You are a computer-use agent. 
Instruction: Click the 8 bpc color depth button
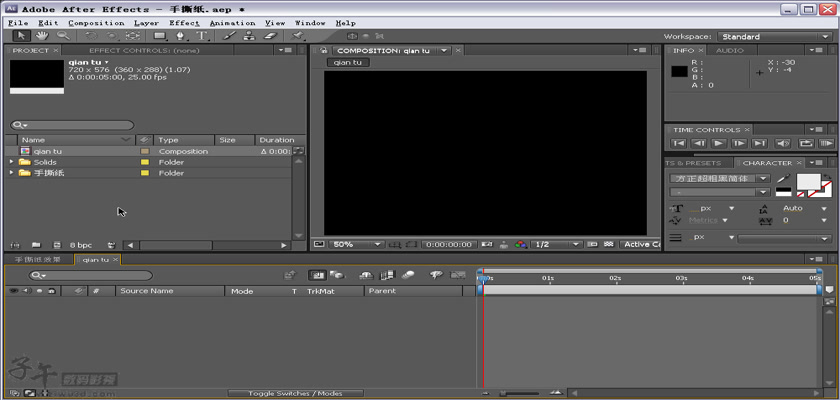coord(81,245)
